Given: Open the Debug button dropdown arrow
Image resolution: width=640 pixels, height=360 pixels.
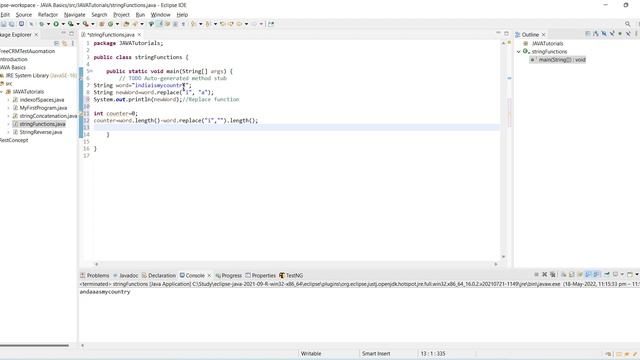Looking at the screenshot, I should tap(49, 24).
